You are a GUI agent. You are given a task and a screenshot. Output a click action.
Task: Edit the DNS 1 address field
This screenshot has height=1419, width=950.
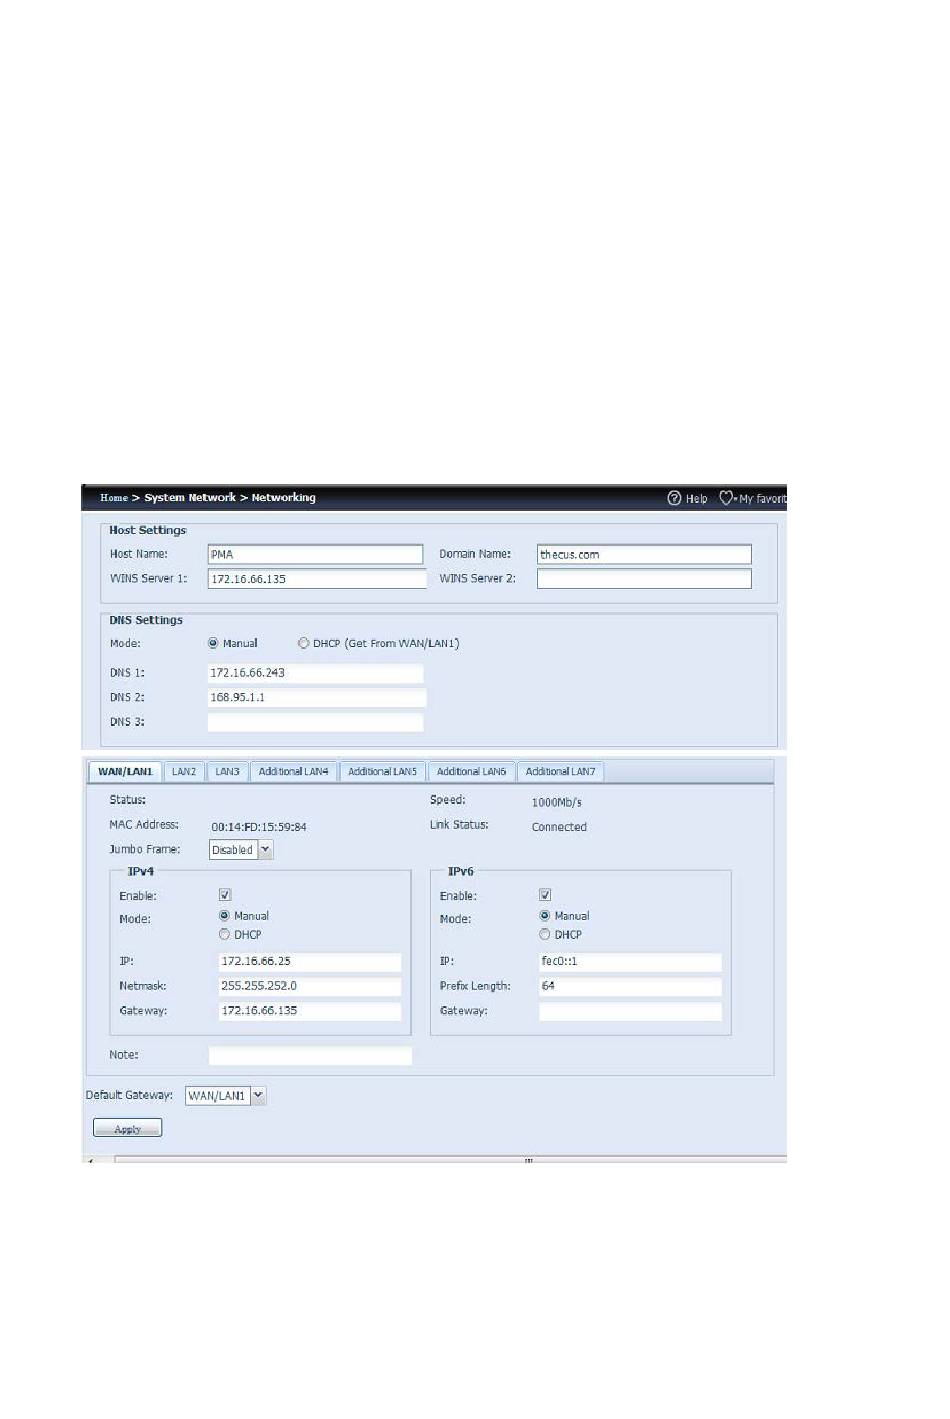316,673
